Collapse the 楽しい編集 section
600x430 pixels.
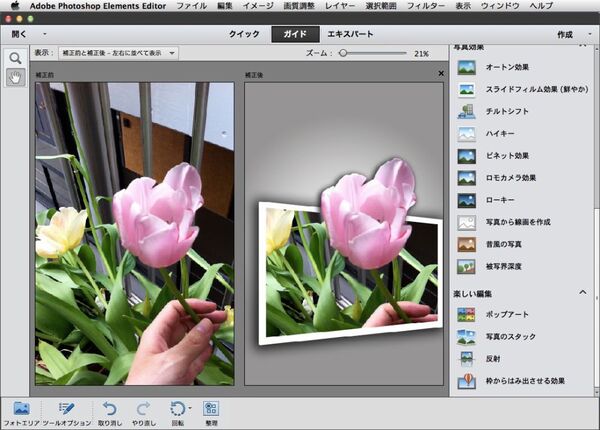[582, 293]
